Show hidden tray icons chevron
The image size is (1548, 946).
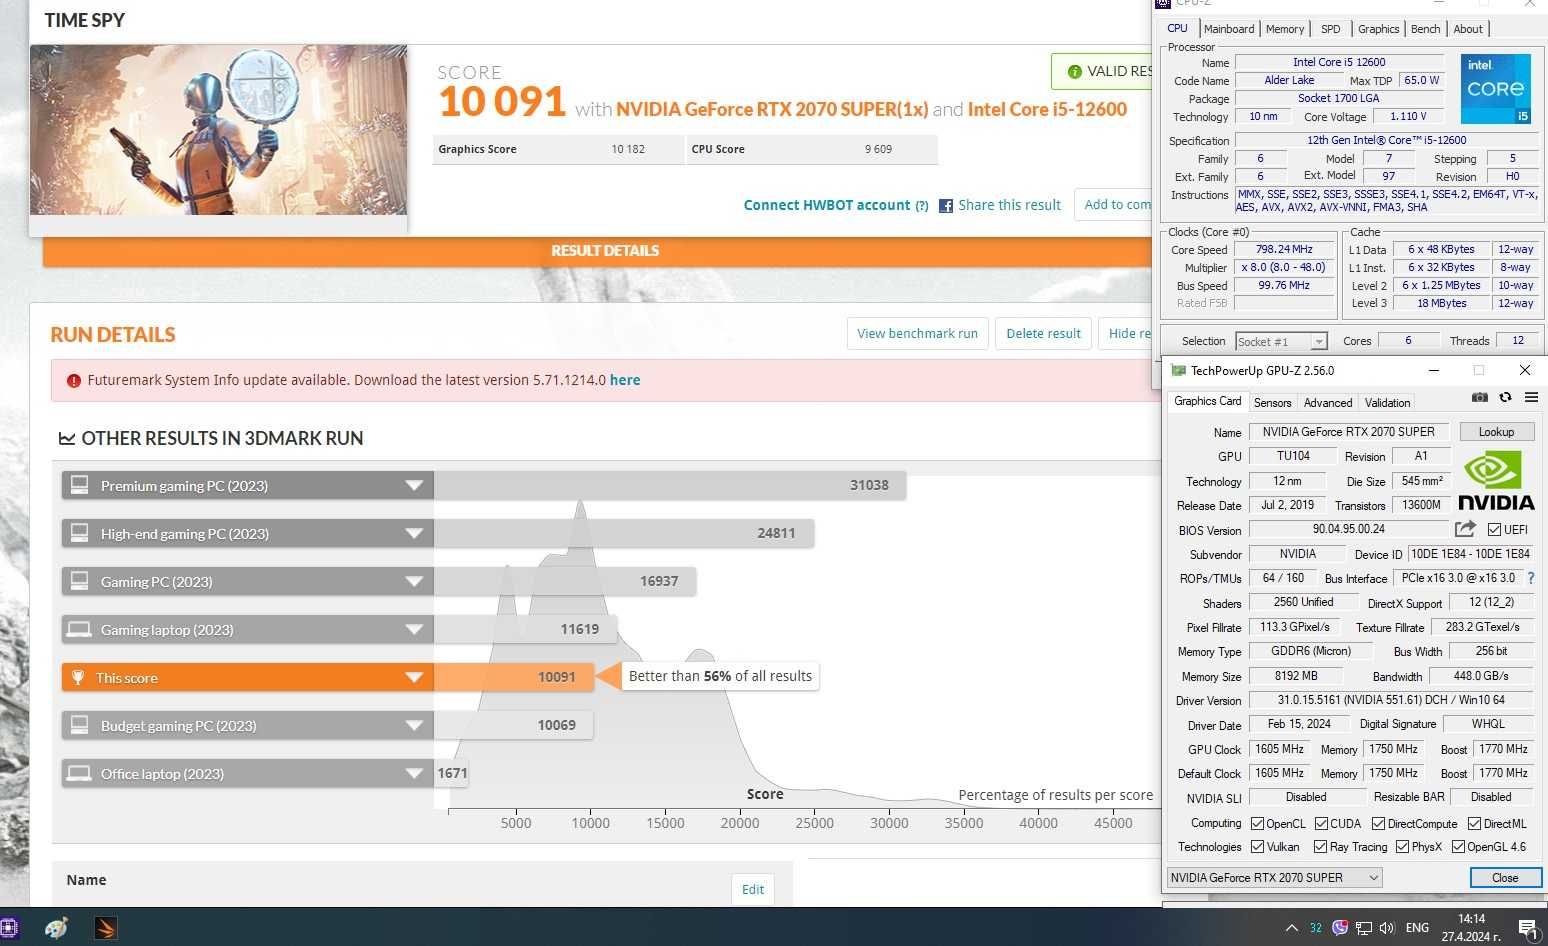point(1291,928)
